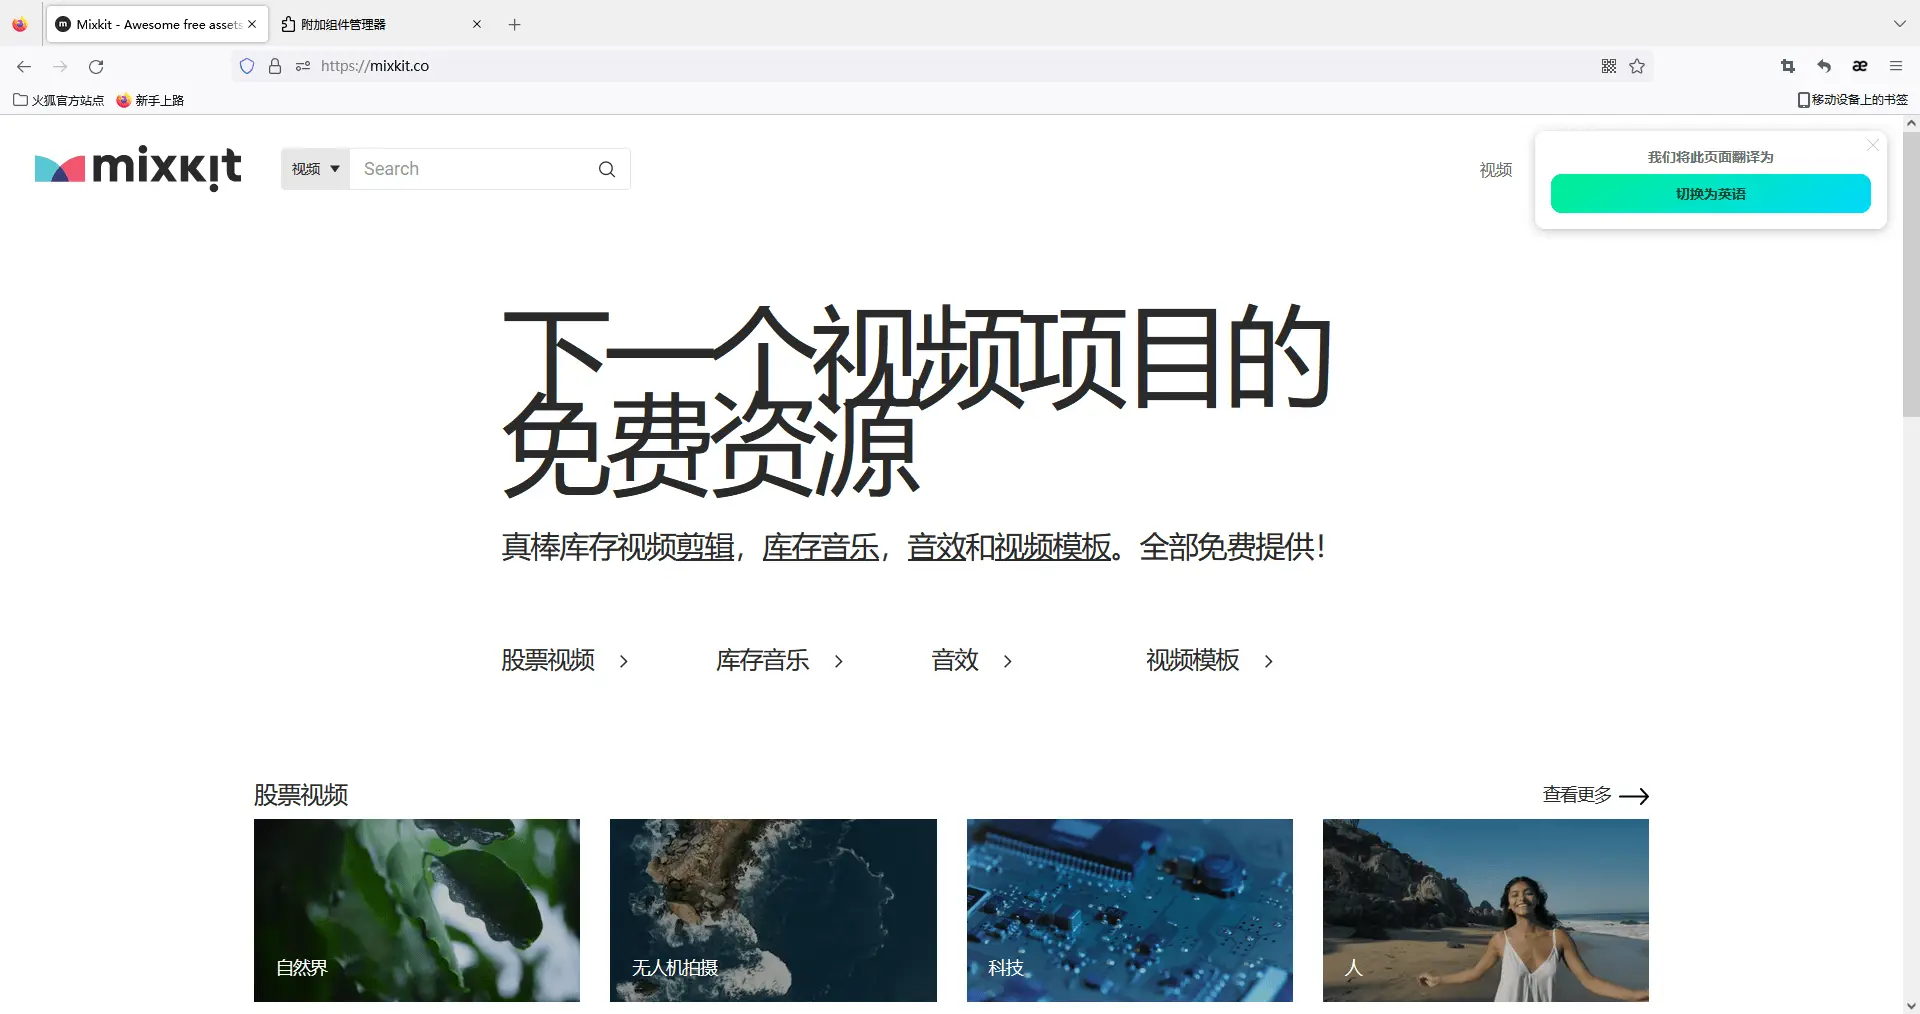Close the Mixkit tab
The width and height of the screenshot is (1920, 1014).
click(252, 24)
